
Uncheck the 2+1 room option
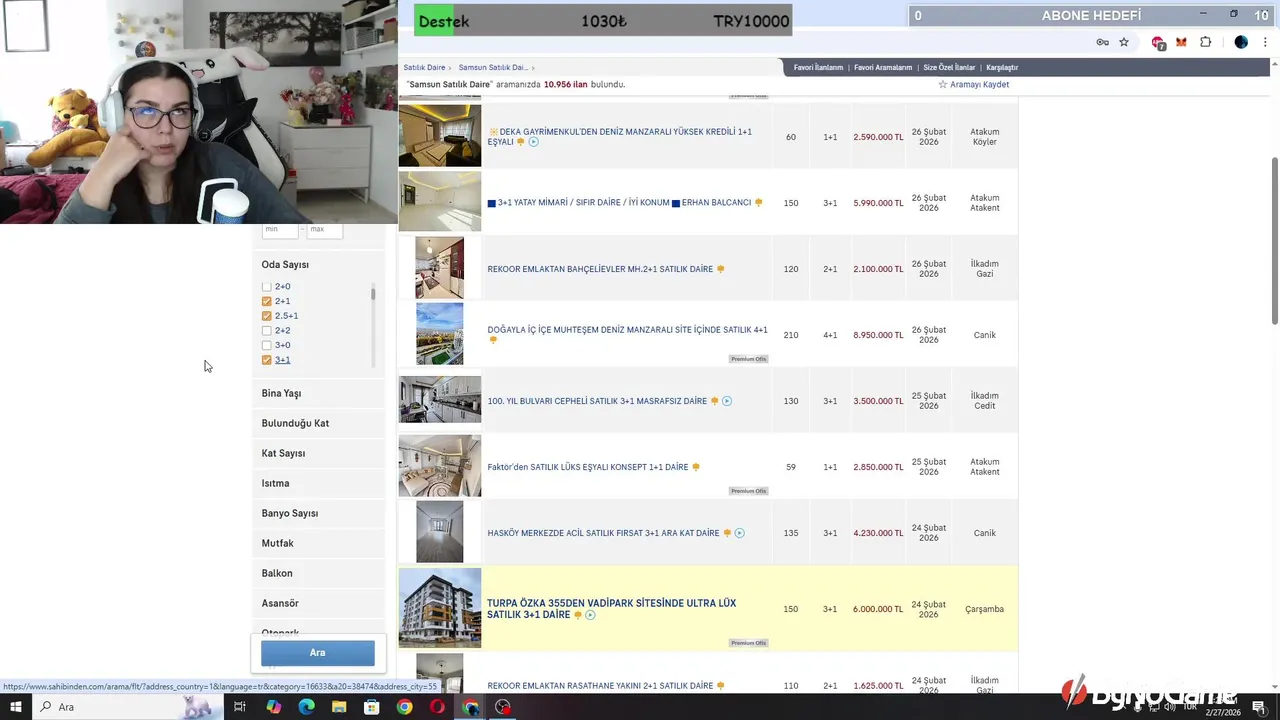(267, 301)
